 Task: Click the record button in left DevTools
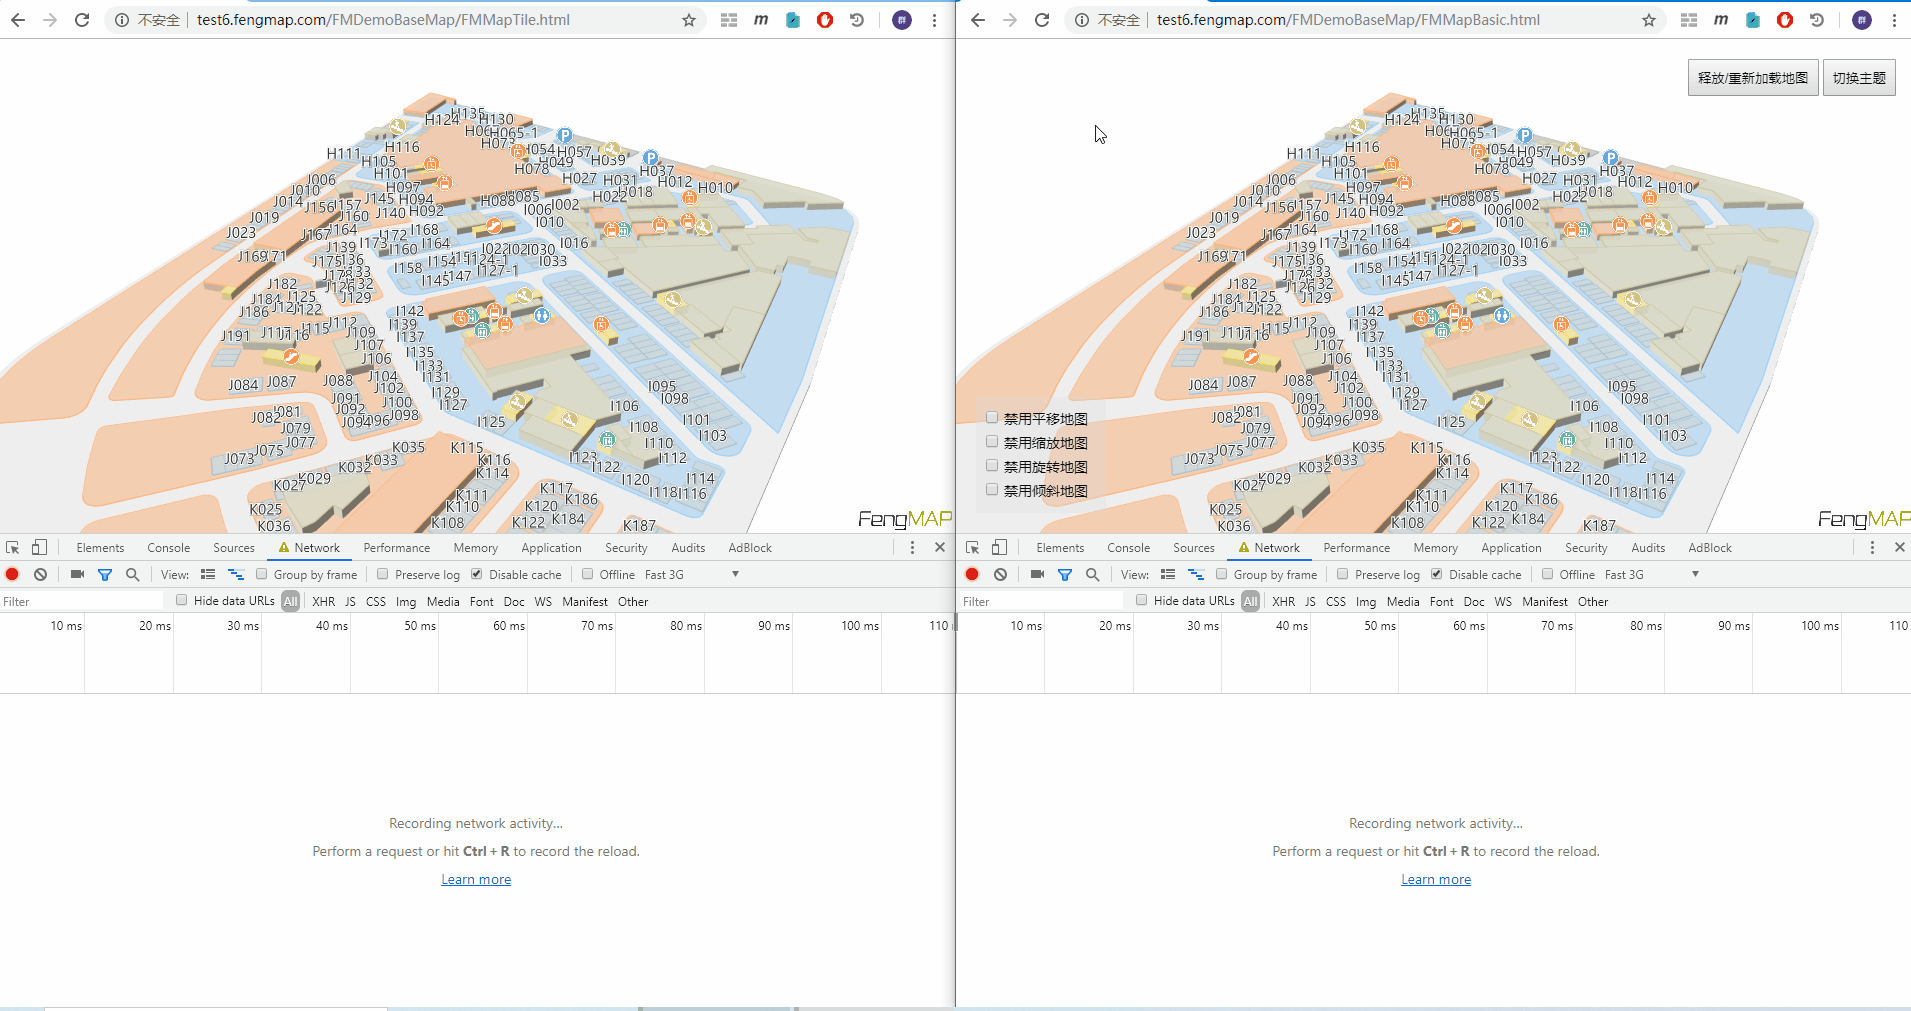coord(12,574)
